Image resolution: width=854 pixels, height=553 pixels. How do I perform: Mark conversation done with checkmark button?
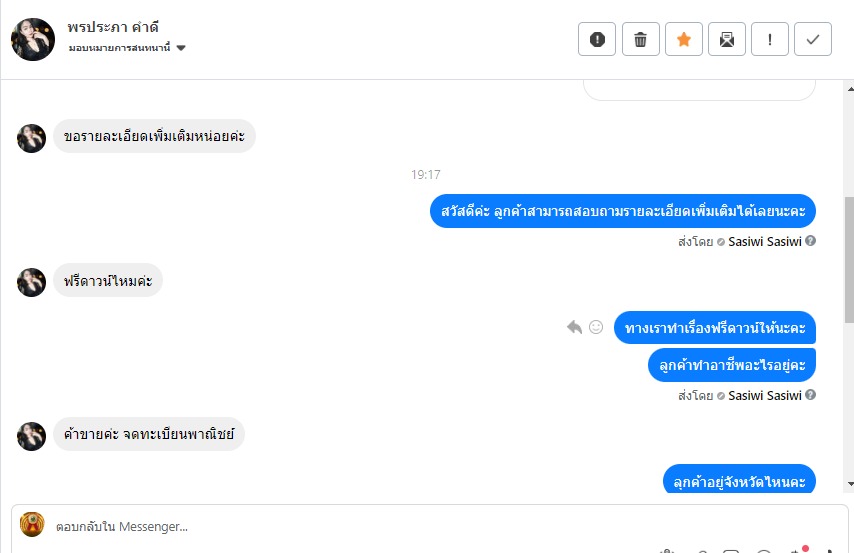pyautogui.click(x=813, y=39)
